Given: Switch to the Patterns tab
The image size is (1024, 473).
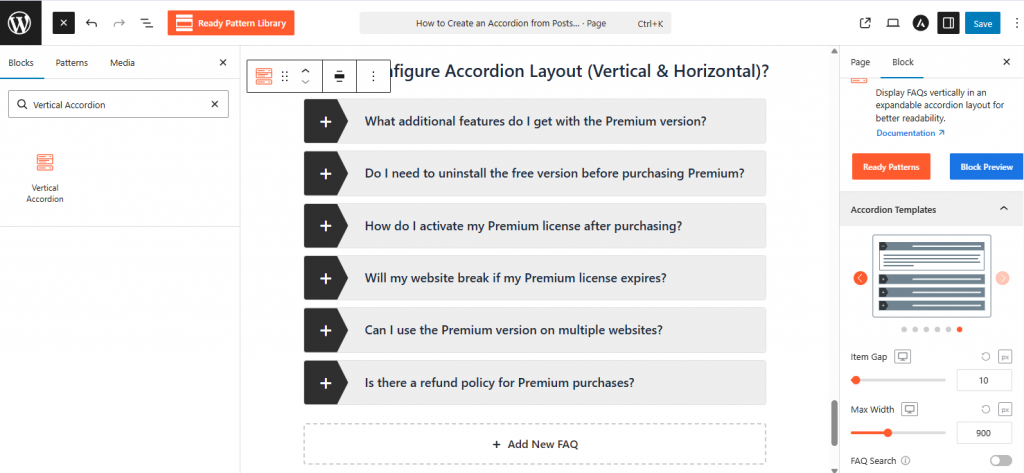Looking at the screenshot, I should click(x=72, y=63).
